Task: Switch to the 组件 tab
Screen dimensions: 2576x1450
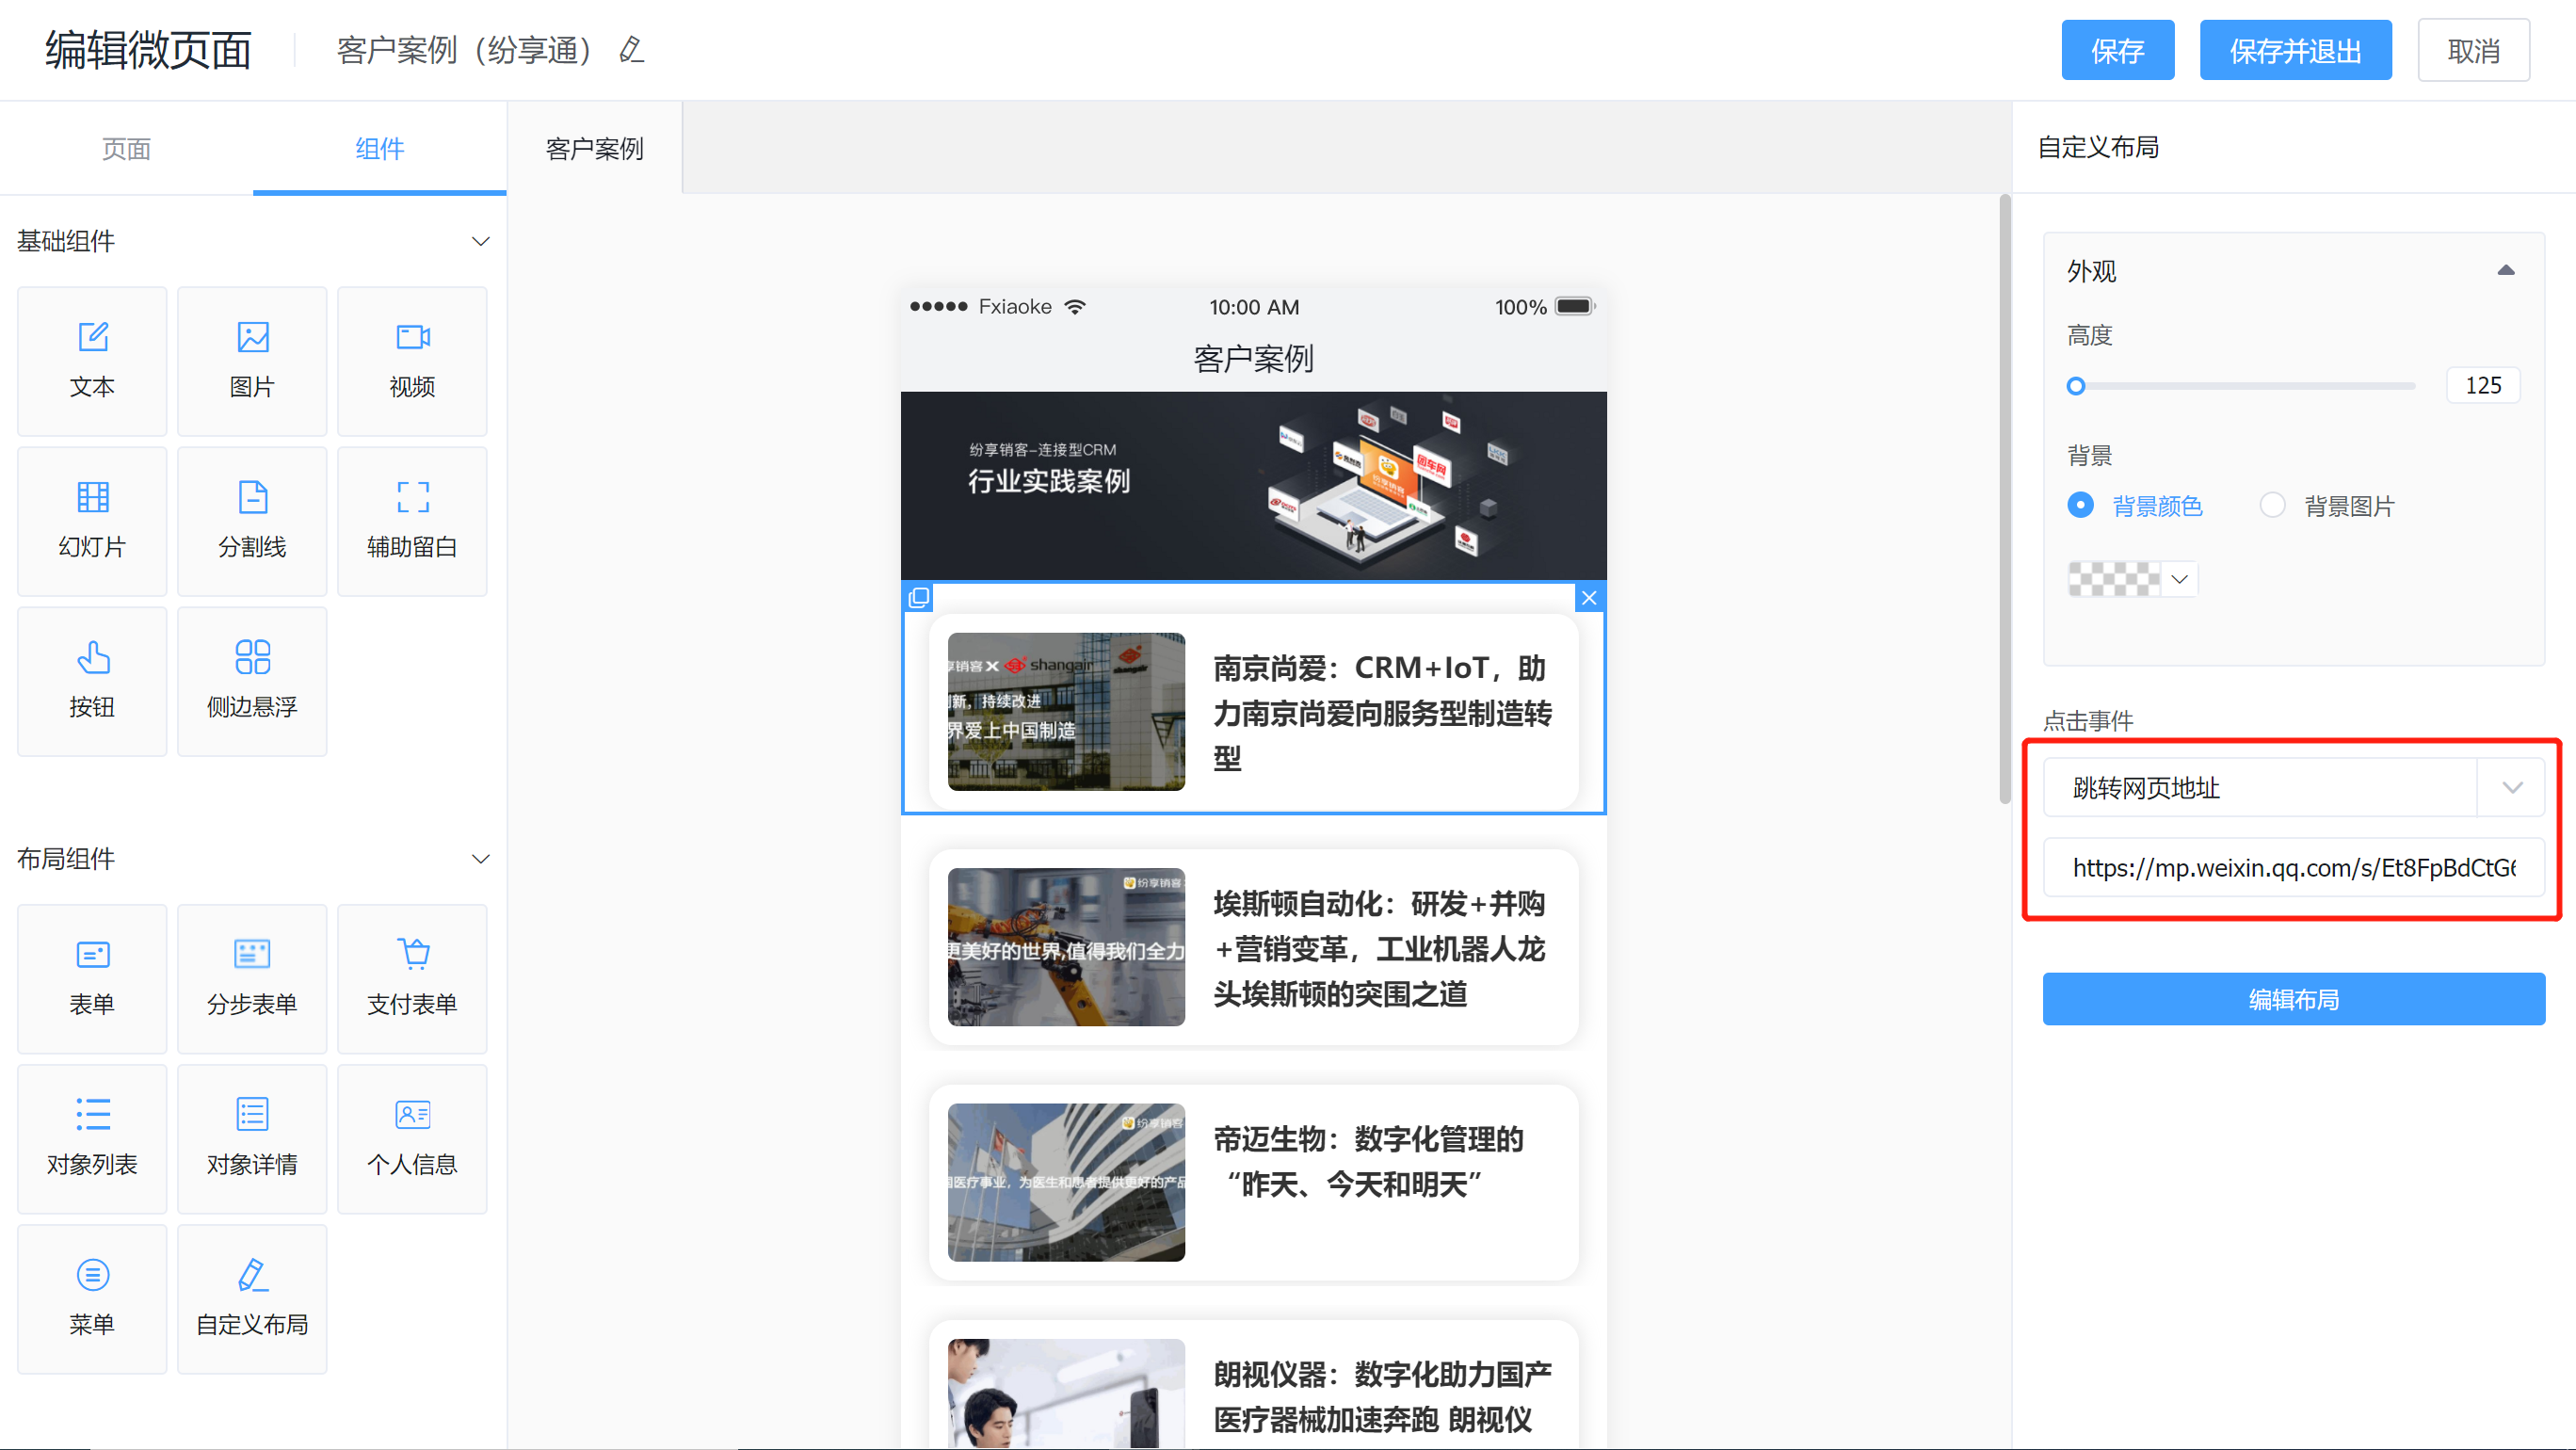Action: tap(380, 148)
